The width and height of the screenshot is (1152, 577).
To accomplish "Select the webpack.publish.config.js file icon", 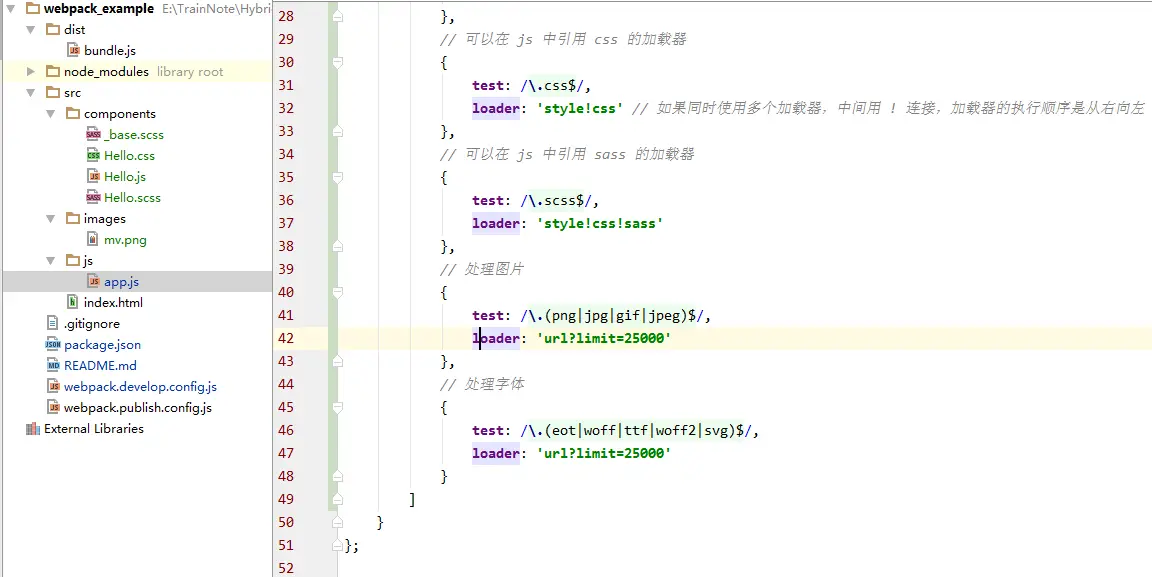I will (x=52, y=407).
